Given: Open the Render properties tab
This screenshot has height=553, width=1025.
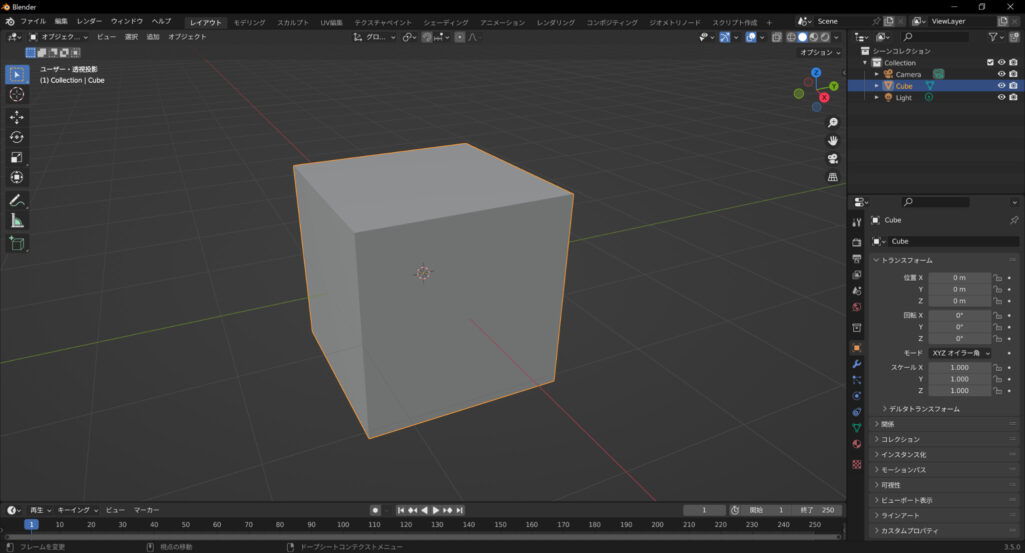Looking at the screenshot, I should [x=857, y=243].
